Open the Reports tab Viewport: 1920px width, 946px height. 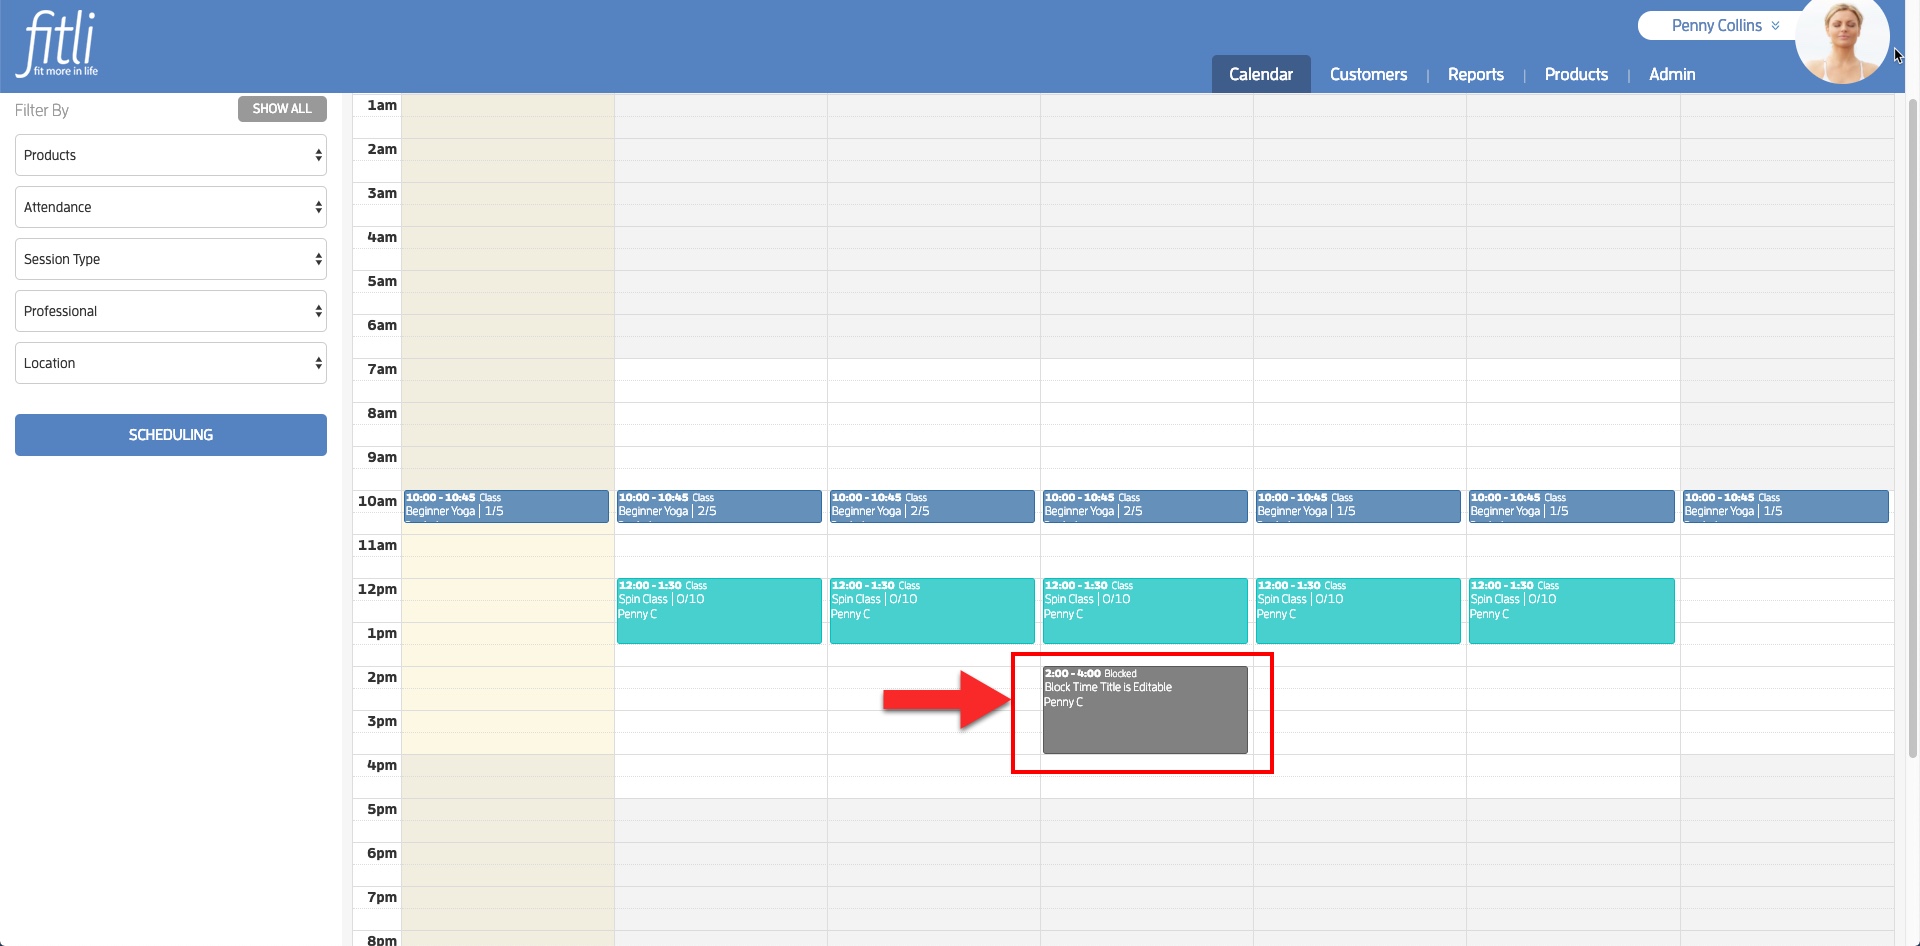[x=1476, y=74]
